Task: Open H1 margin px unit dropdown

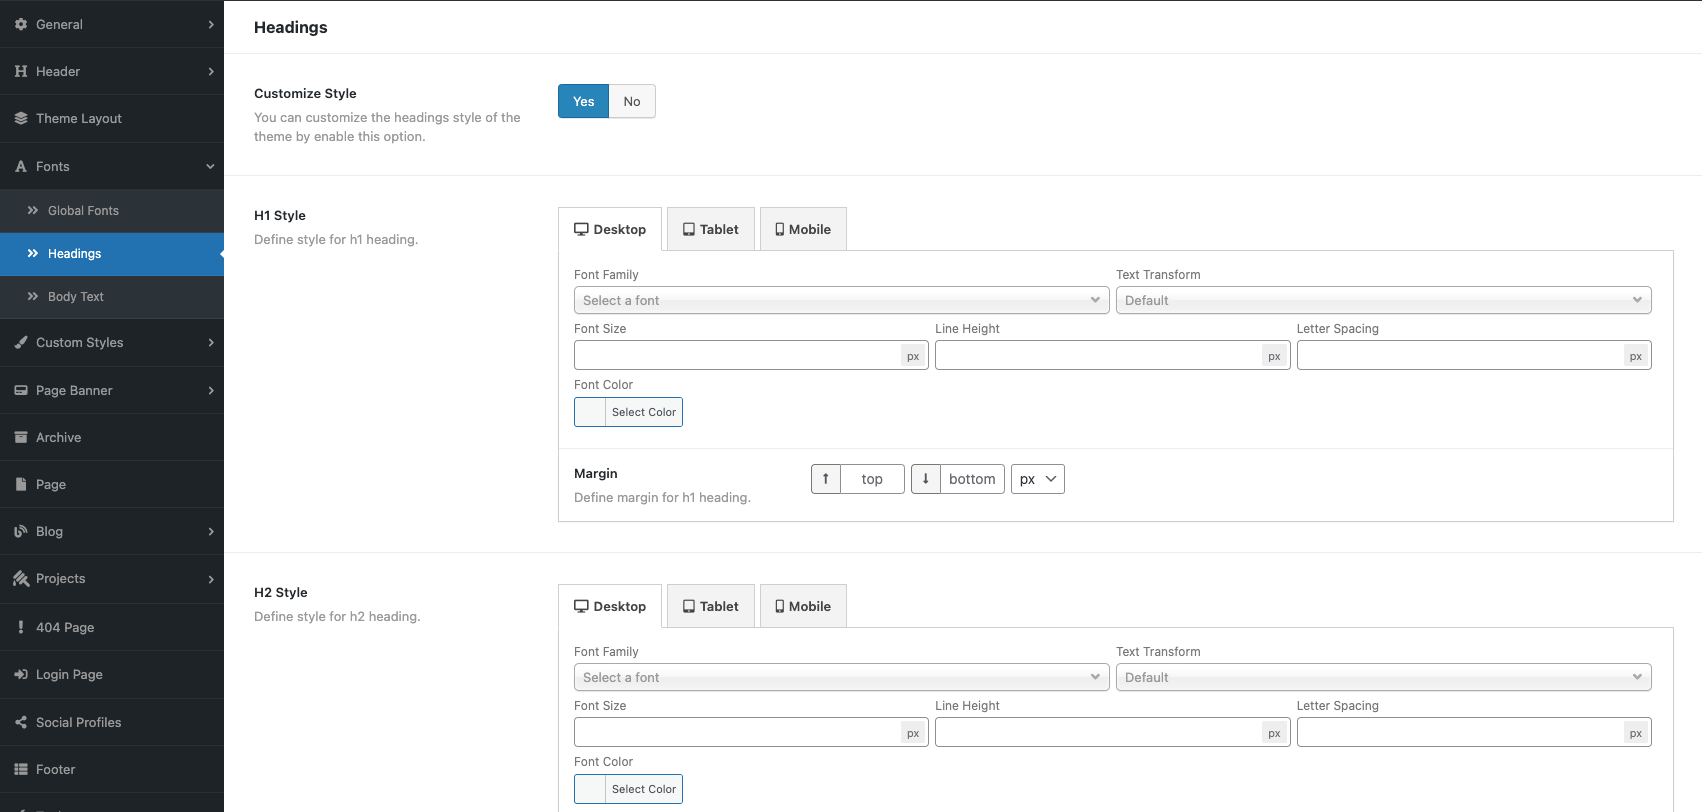Action: tap(1038, 479)
